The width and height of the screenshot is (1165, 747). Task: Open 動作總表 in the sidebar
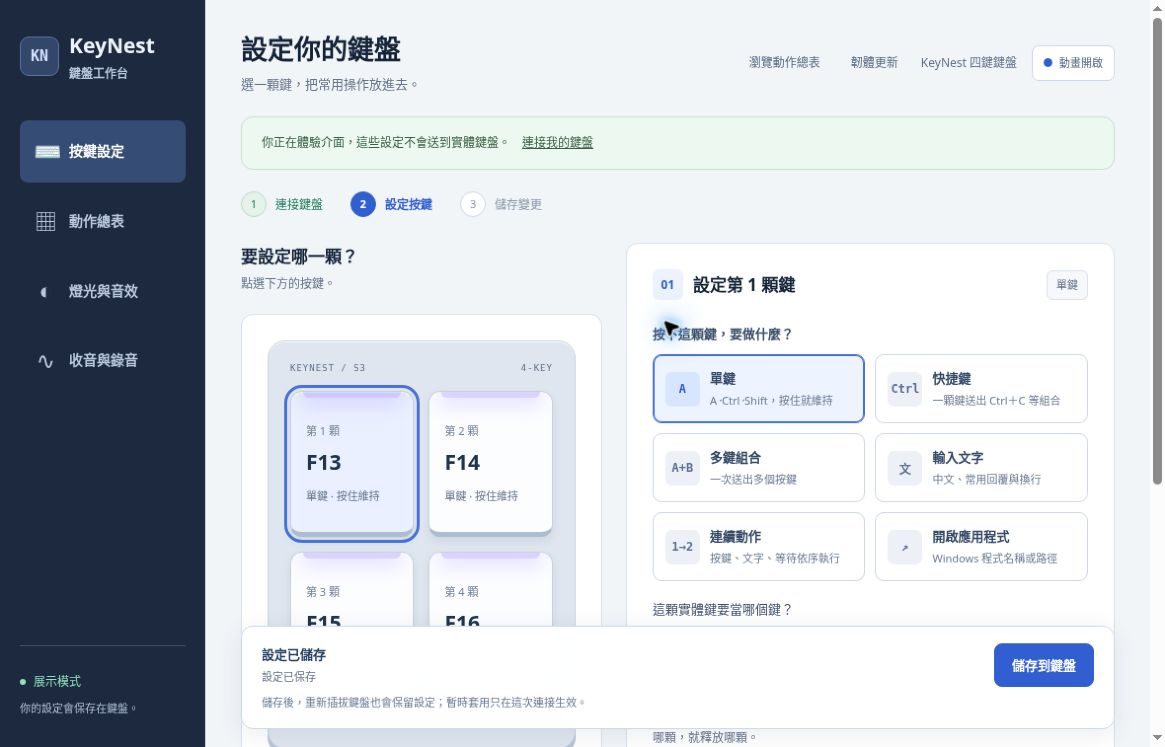103,221
